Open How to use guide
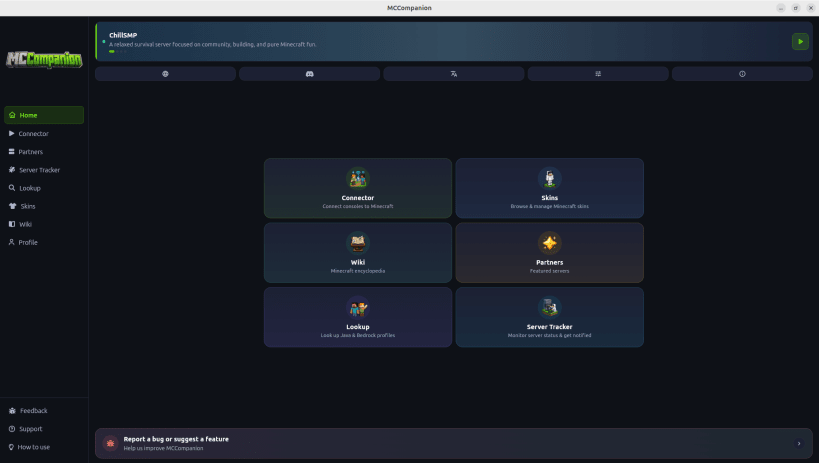Viewport: 819px width, 463px height. (x=44, y=447)
